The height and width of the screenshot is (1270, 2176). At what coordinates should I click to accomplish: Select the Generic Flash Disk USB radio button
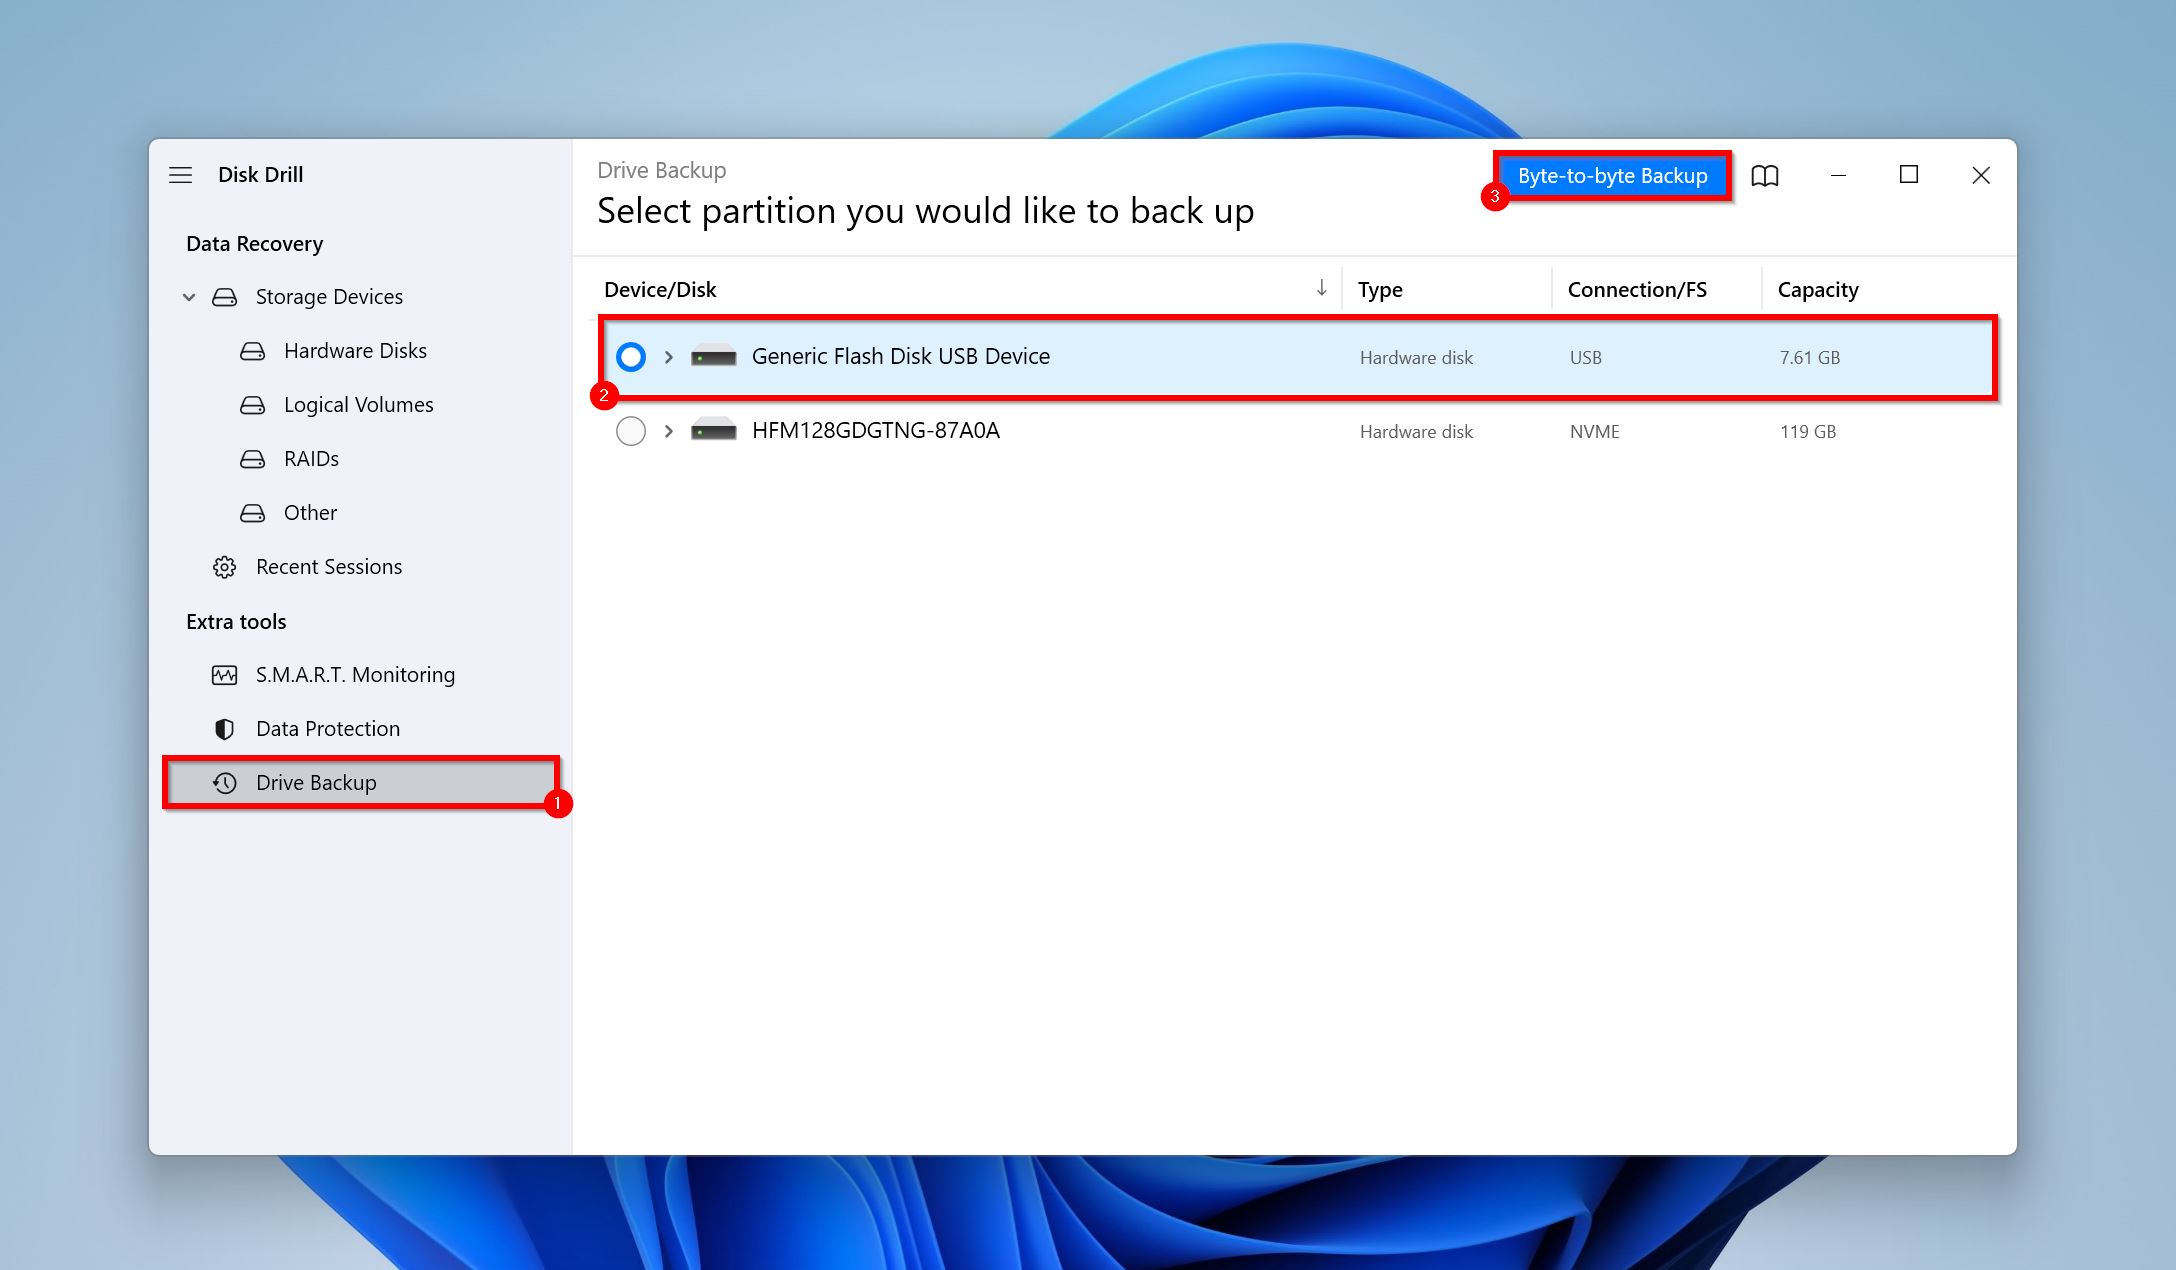(x=630, y=357)
